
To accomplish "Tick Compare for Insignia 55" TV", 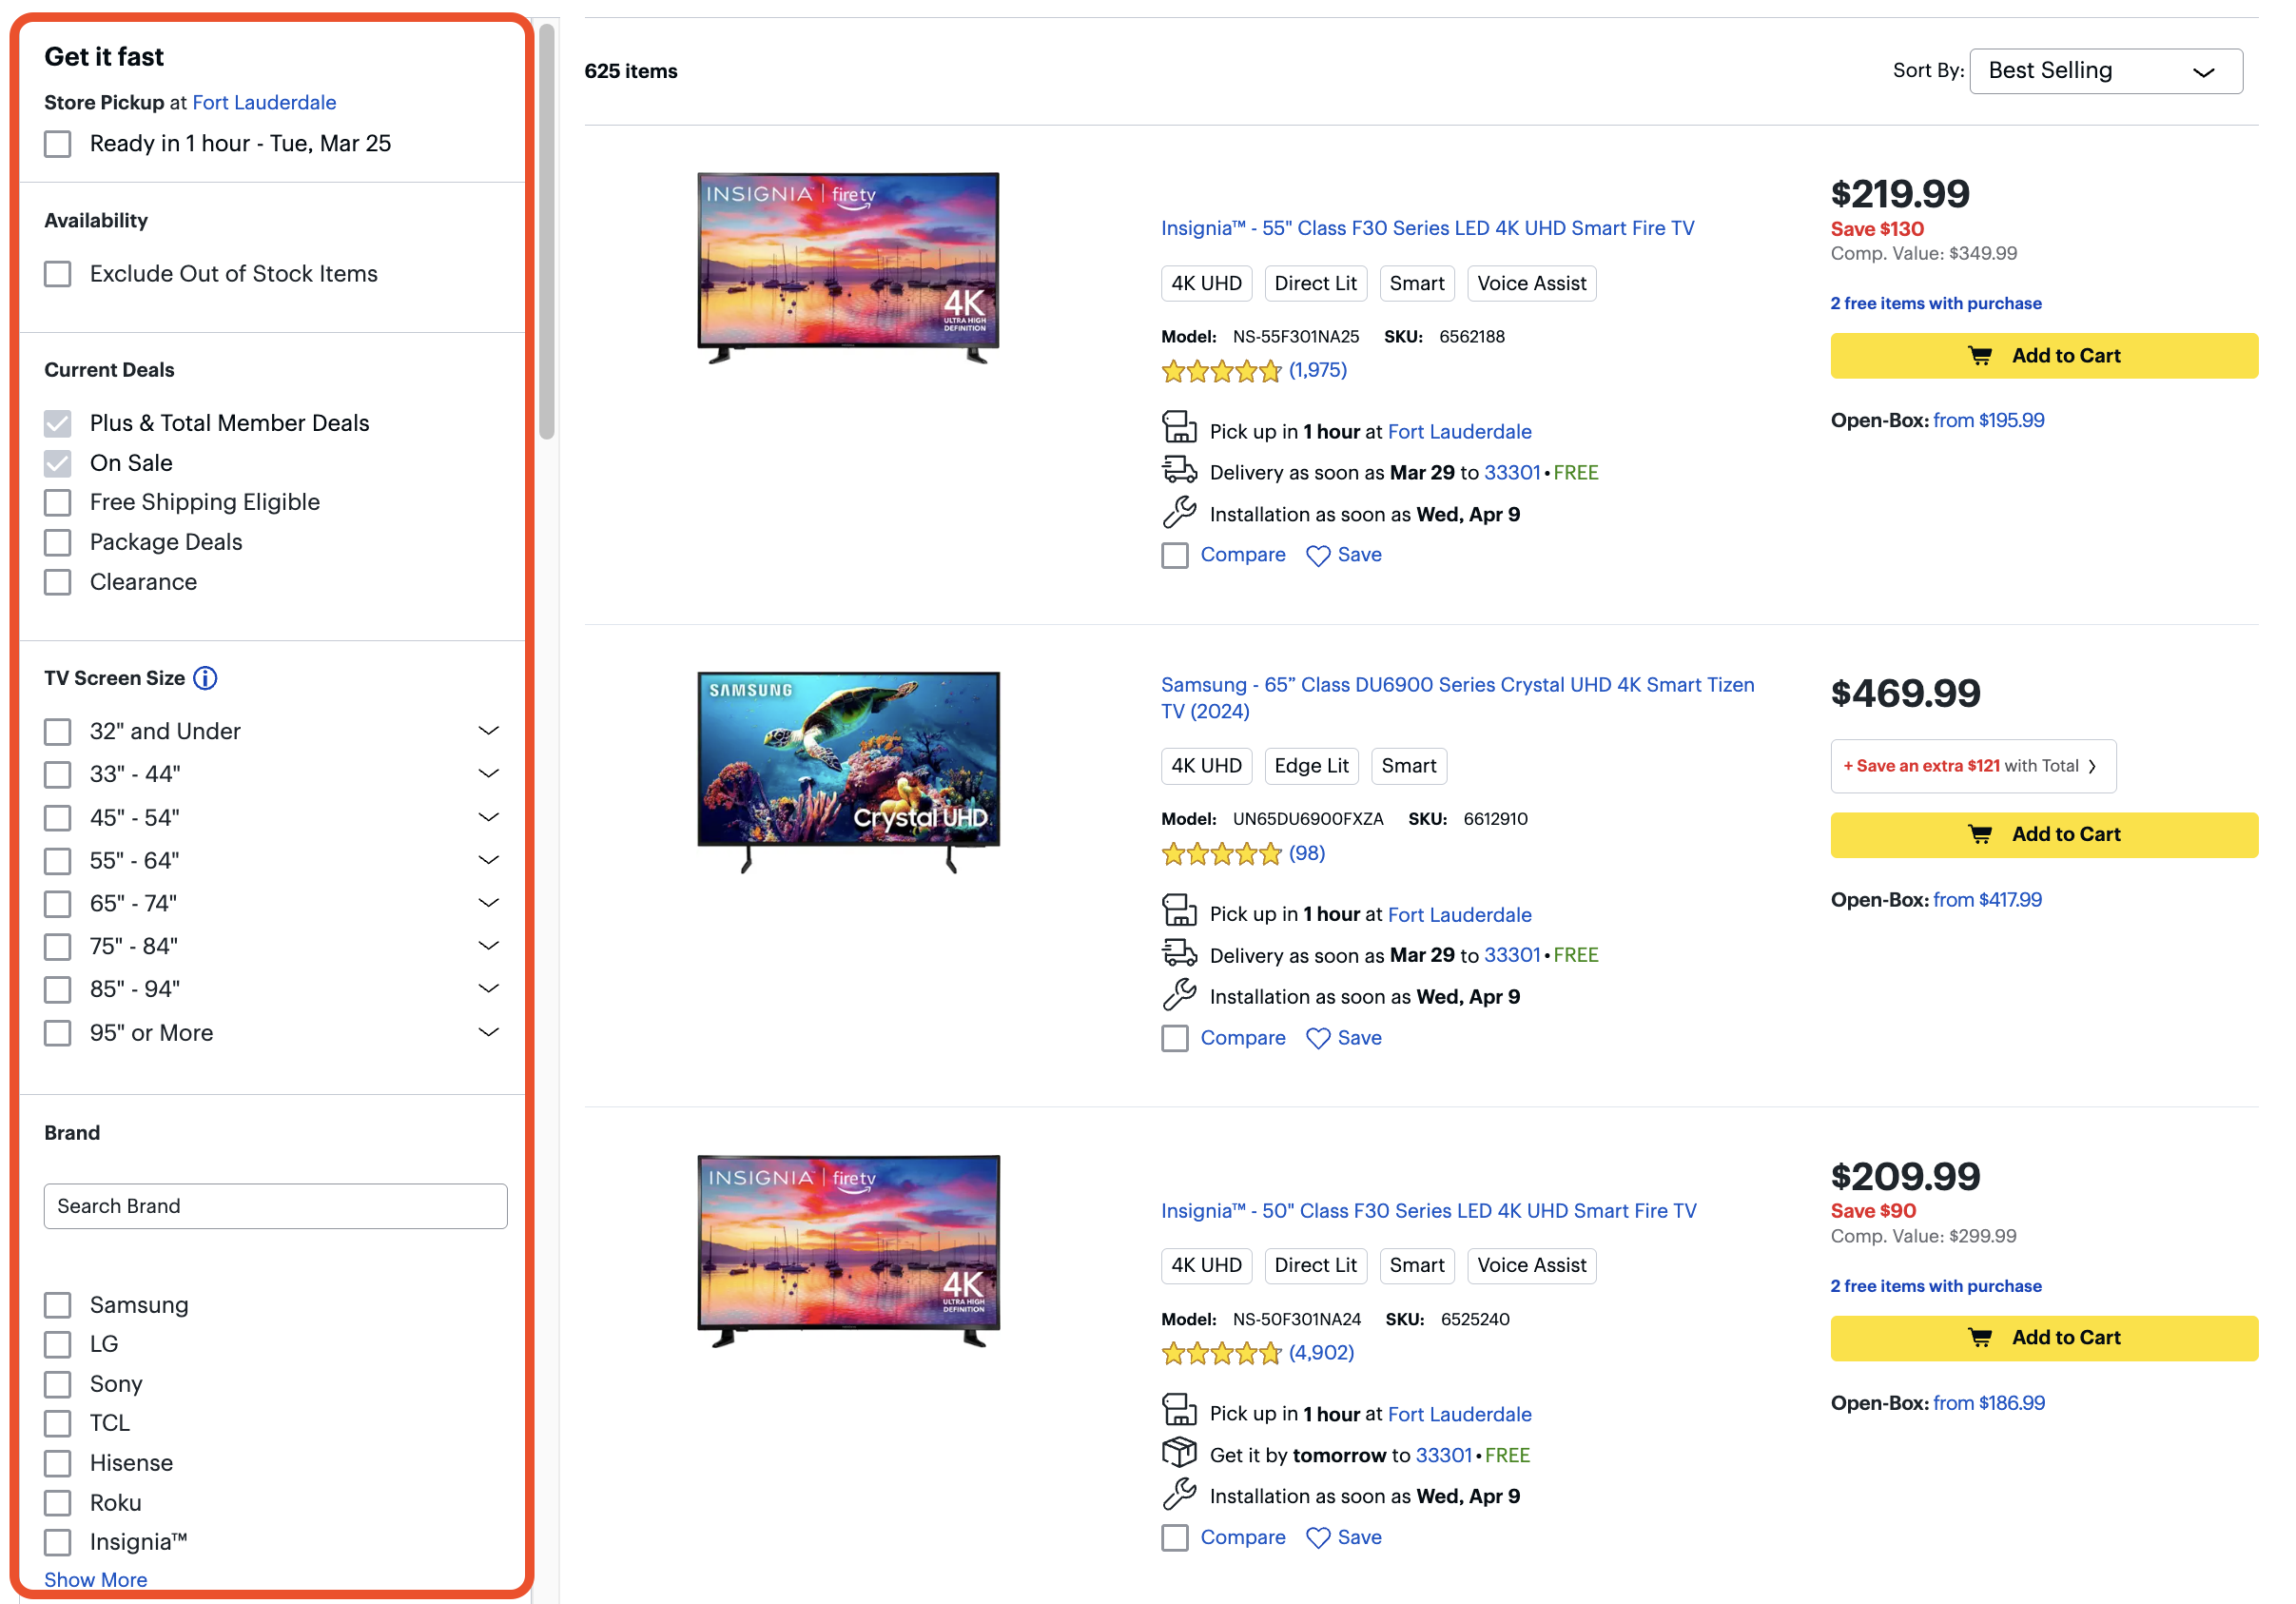I will tap(1175, 556).
